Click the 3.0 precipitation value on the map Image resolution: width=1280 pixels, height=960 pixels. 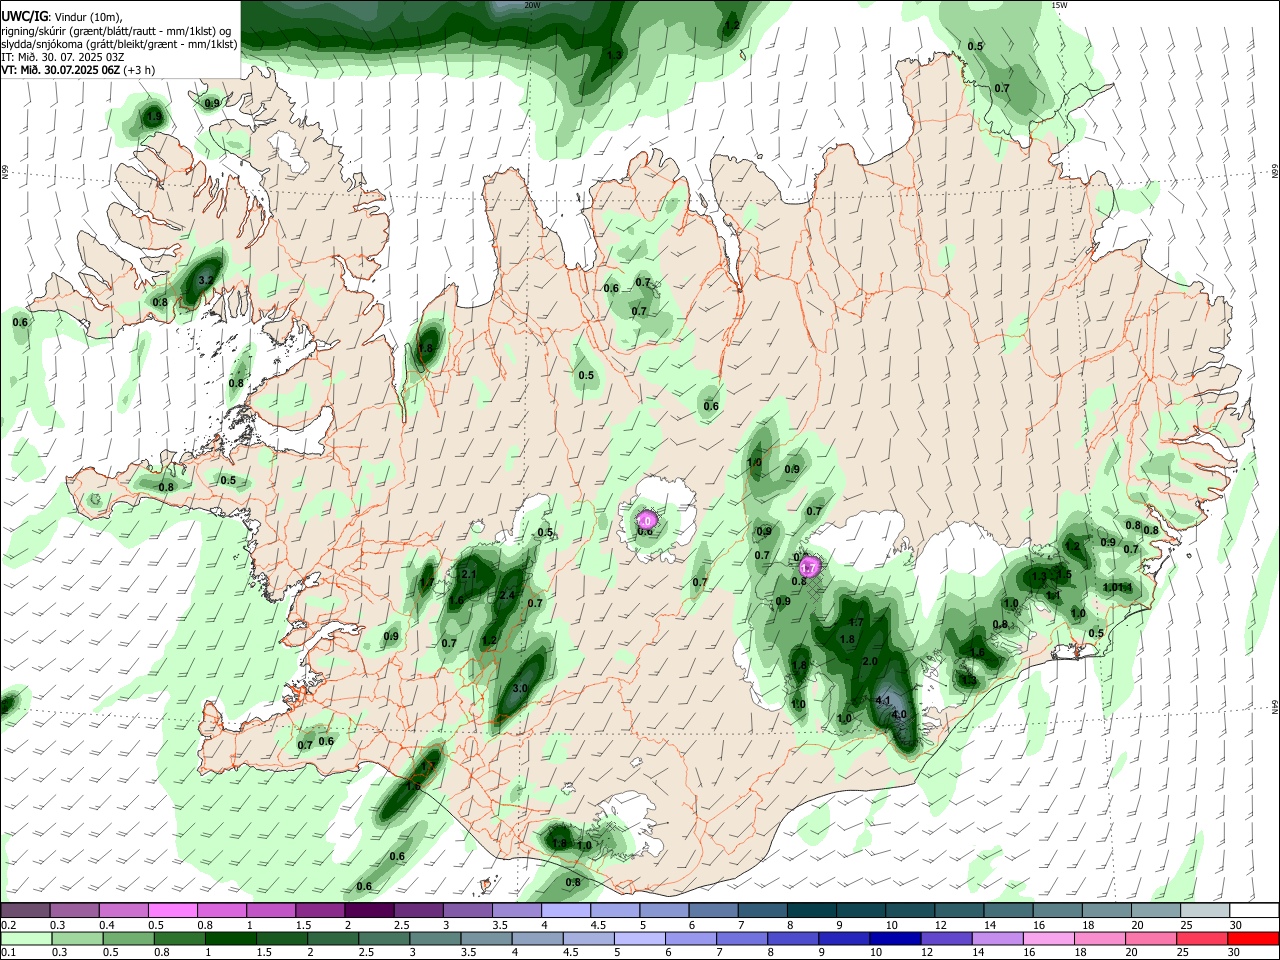pyautogui.click(x=520, y=689)
